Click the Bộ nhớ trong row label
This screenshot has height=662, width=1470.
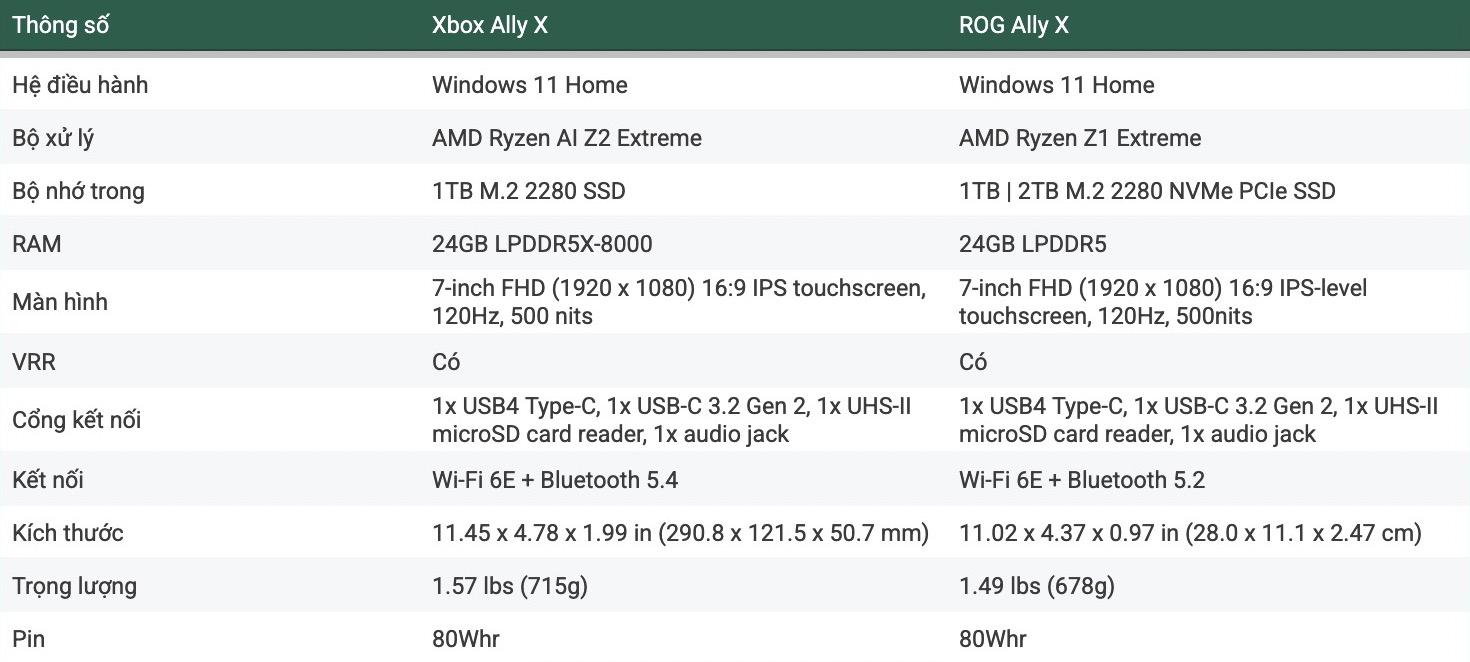[78, 191]
